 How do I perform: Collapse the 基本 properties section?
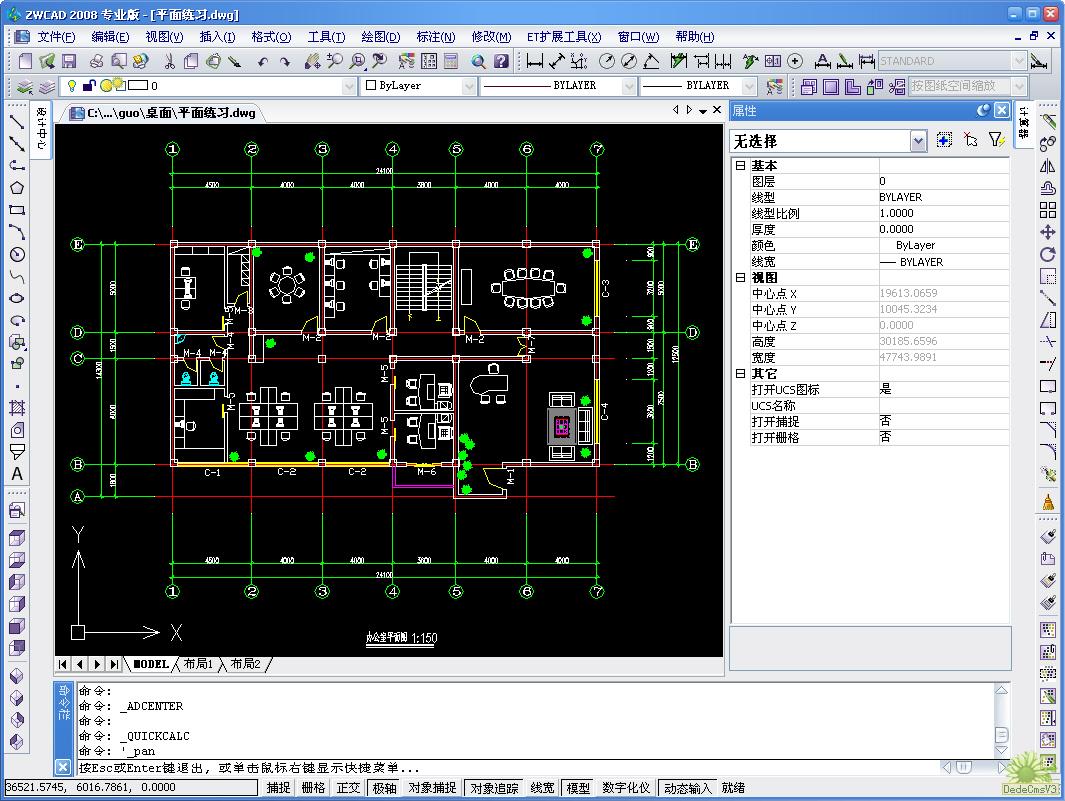pos(740,166)
